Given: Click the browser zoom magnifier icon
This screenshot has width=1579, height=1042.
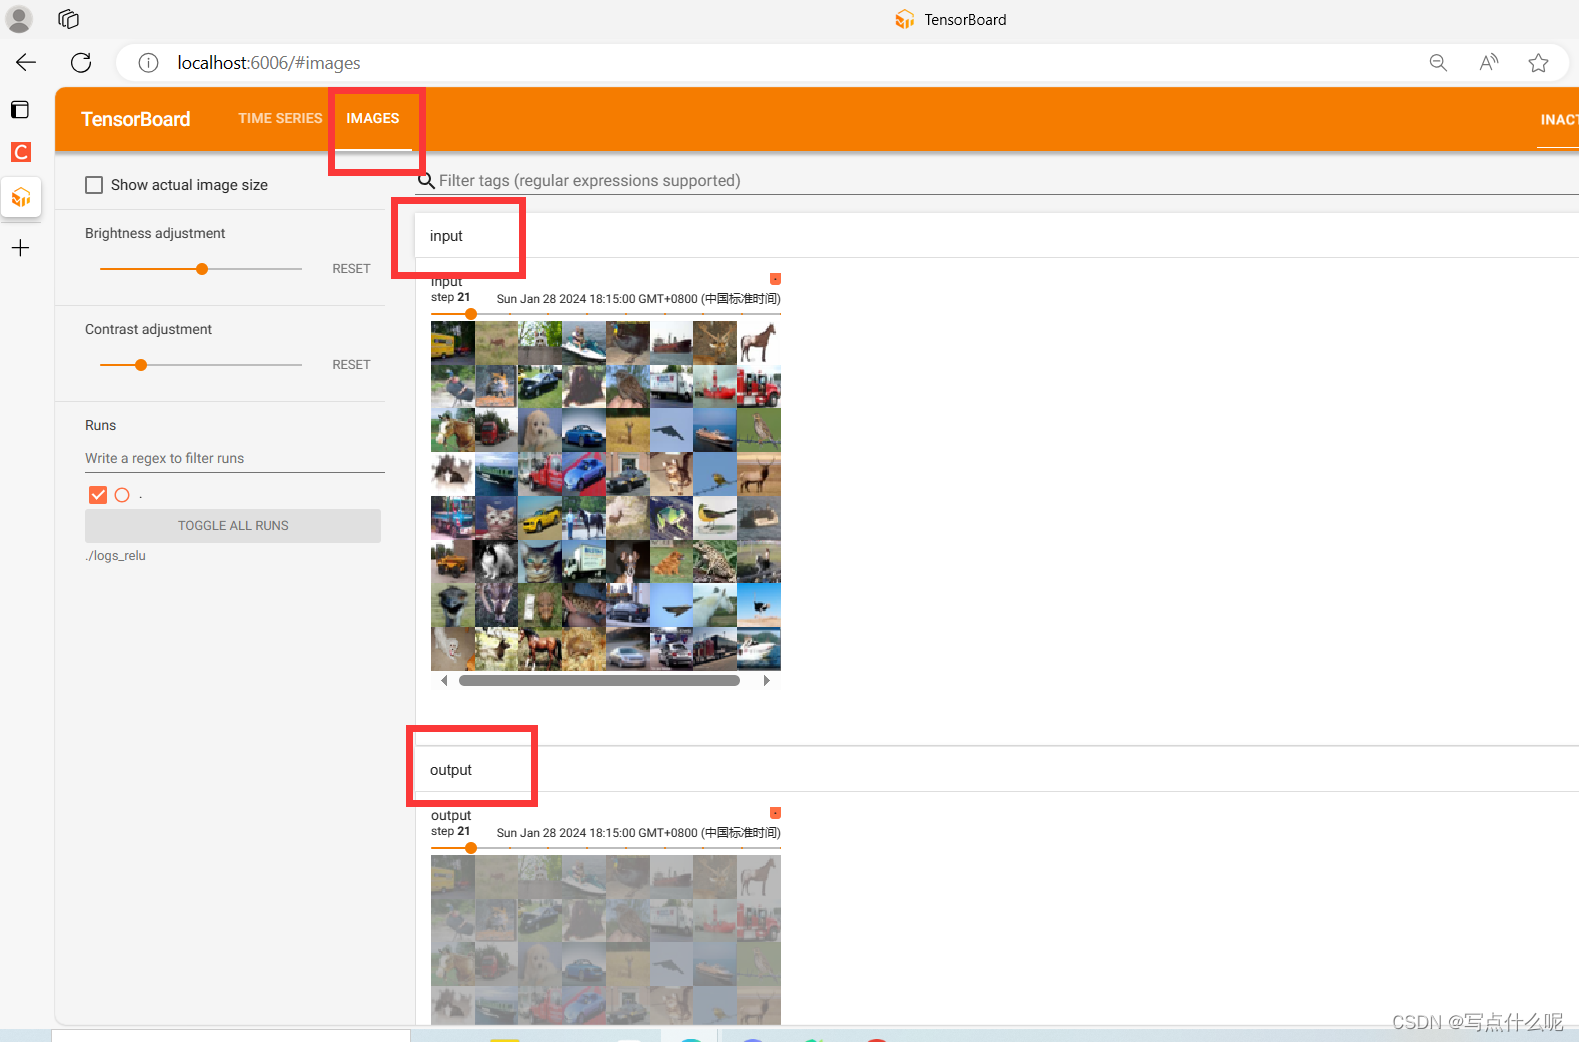Looking at the screenshot, I should tap(1438, 63).
